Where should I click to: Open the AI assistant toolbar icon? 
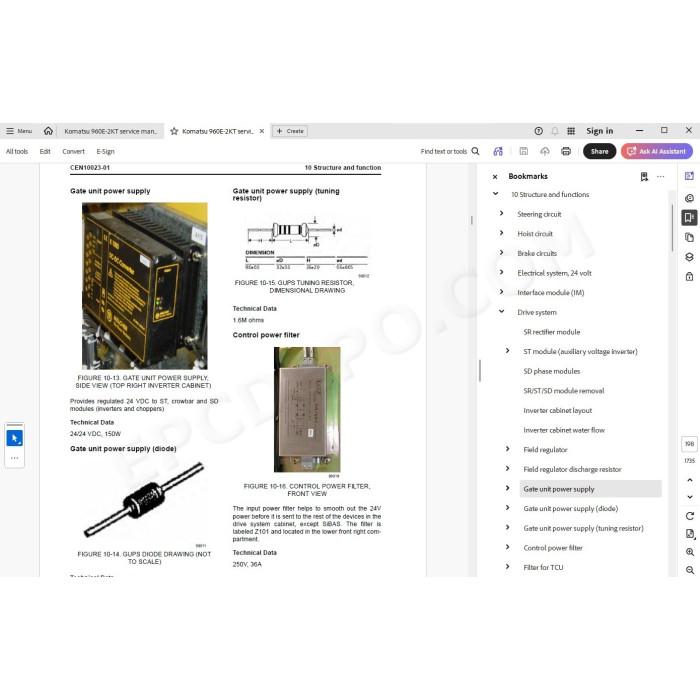pyautogui.click(x=498, y=151)
